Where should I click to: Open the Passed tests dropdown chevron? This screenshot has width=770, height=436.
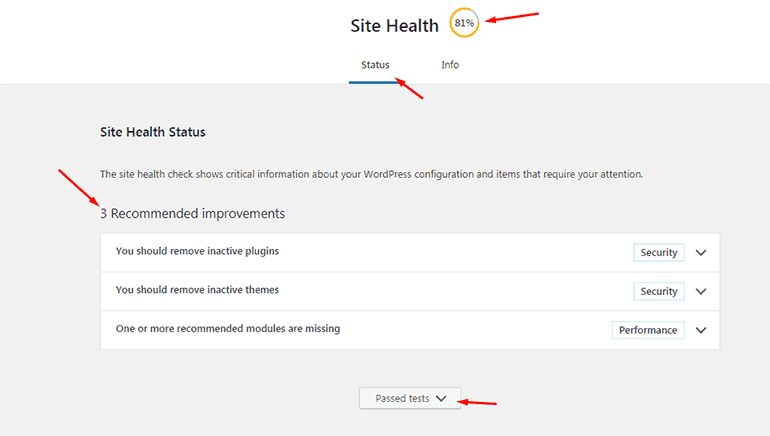[441, 398]
